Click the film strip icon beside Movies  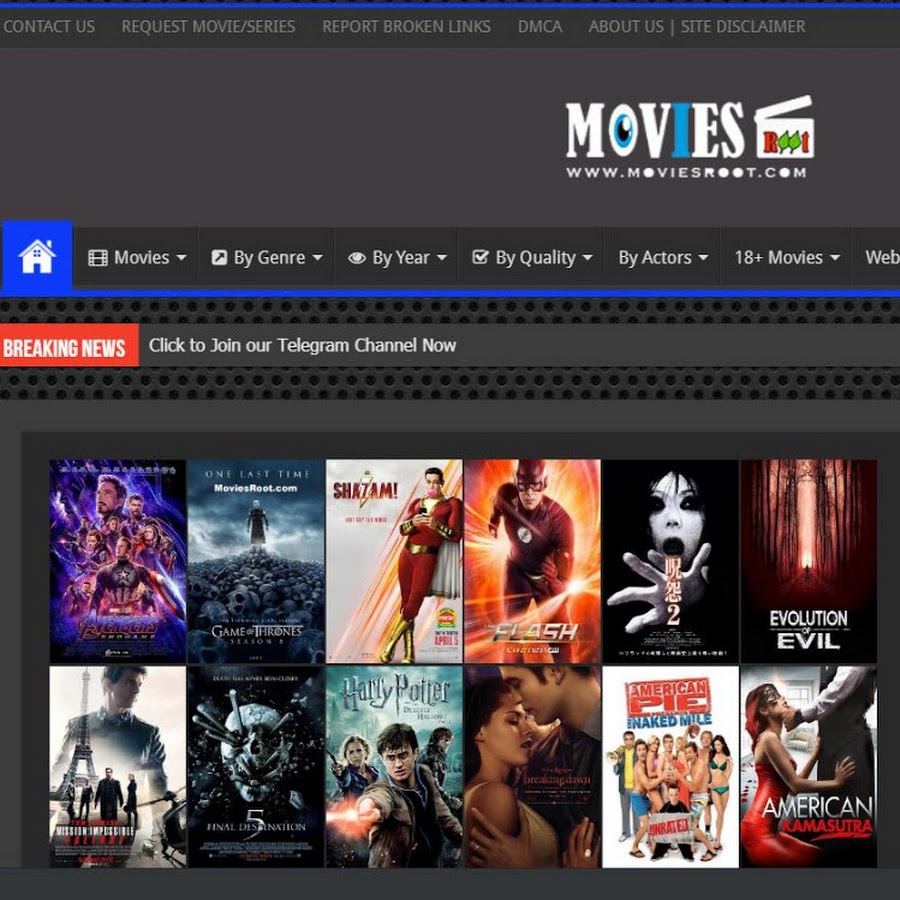point(97,258)
